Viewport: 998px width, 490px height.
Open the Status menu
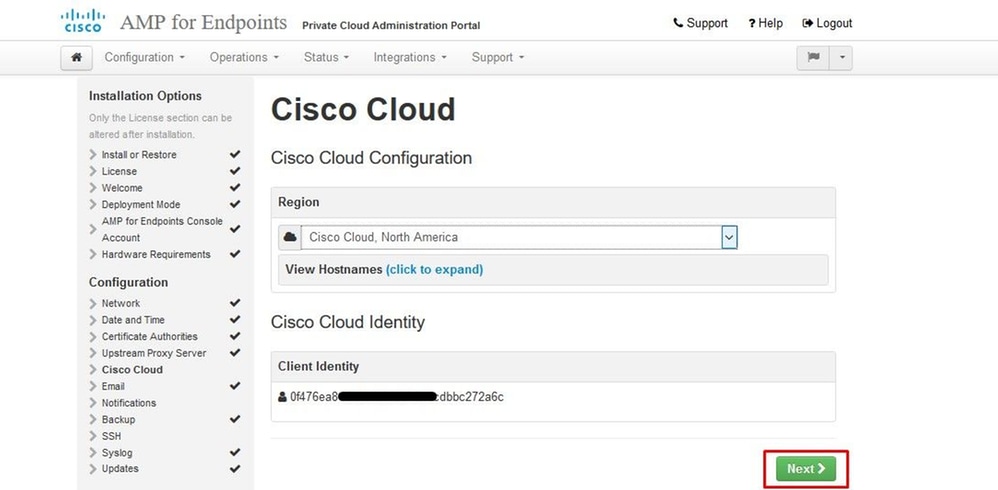327,57
